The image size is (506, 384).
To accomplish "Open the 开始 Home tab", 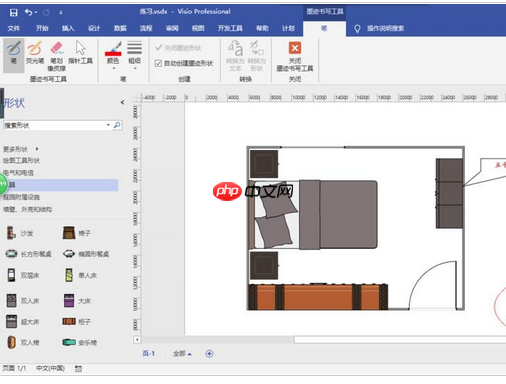I will (42, 28).
